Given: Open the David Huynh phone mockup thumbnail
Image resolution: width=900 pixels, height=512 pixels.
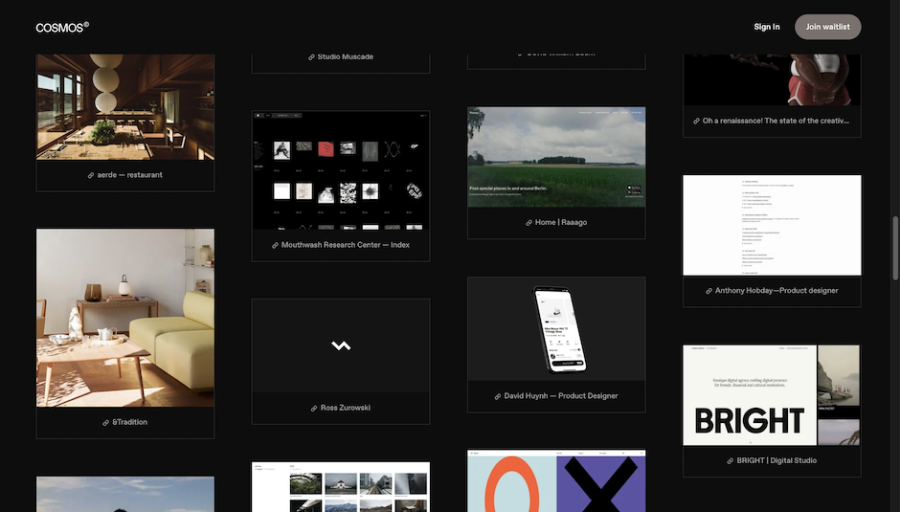Looking at the screenshot, I should point(556,329).
